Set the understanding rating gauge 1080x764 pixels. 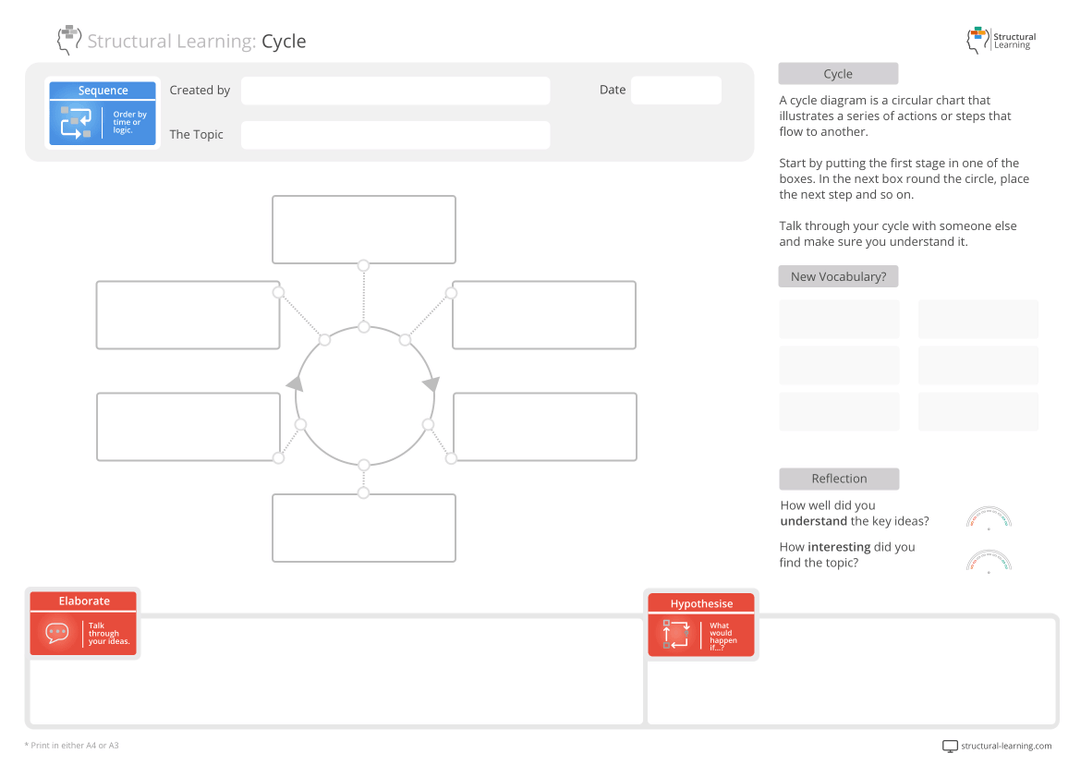989,516
